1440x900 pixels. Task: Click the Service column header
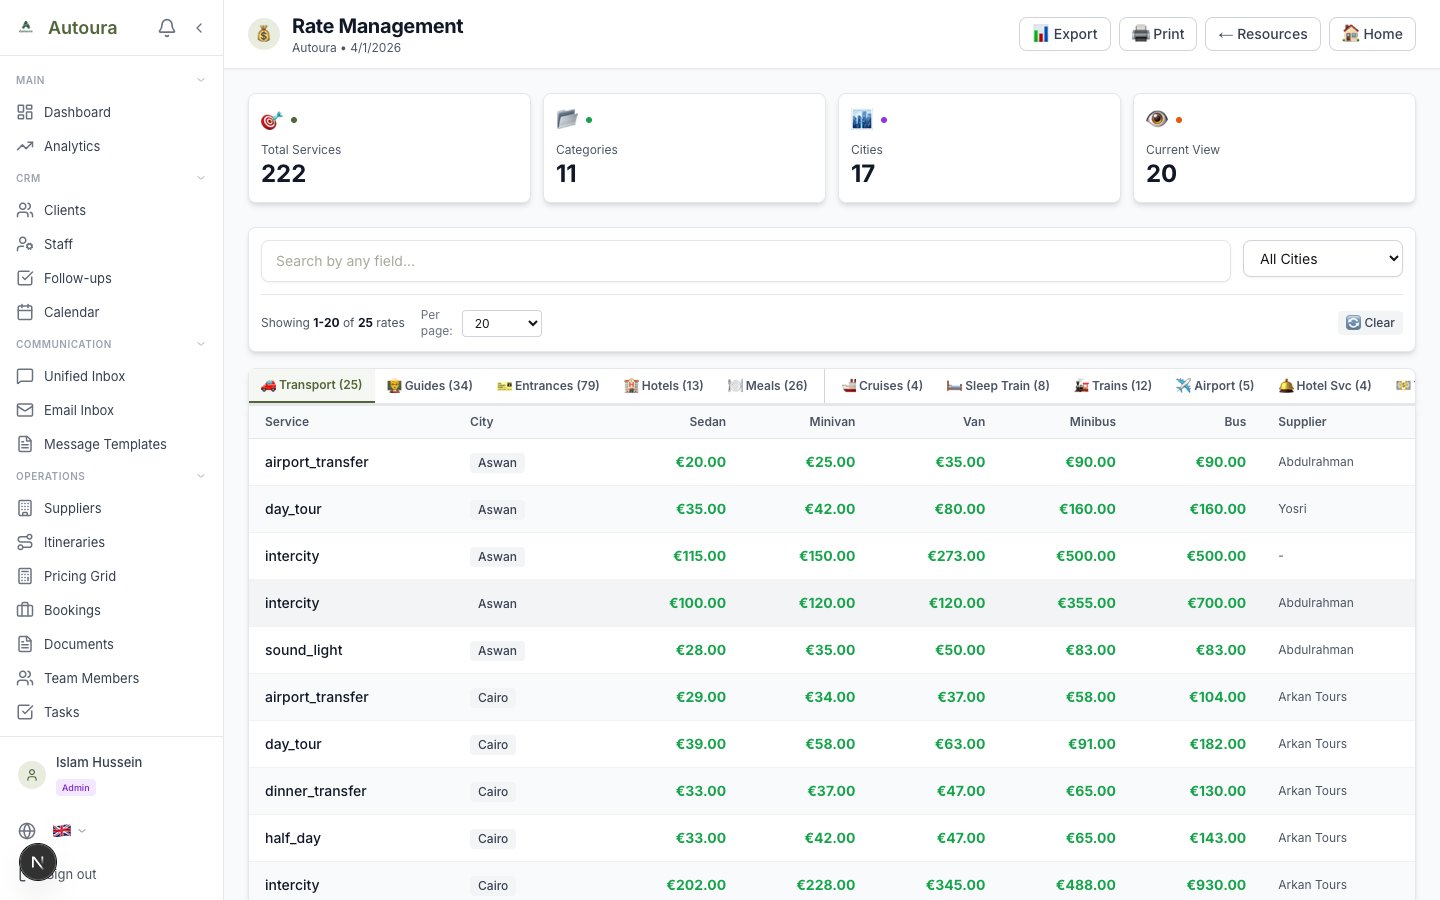click(x=287, y=422)
